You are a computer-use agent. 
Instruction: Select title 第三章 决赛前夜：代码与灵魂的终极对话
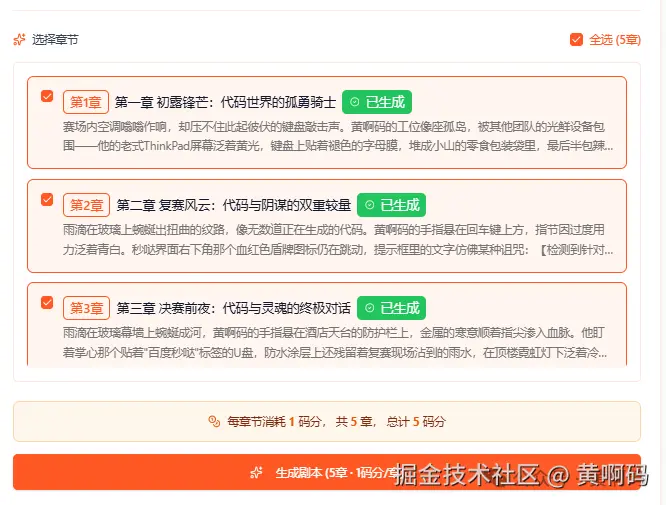pos(234,308)
